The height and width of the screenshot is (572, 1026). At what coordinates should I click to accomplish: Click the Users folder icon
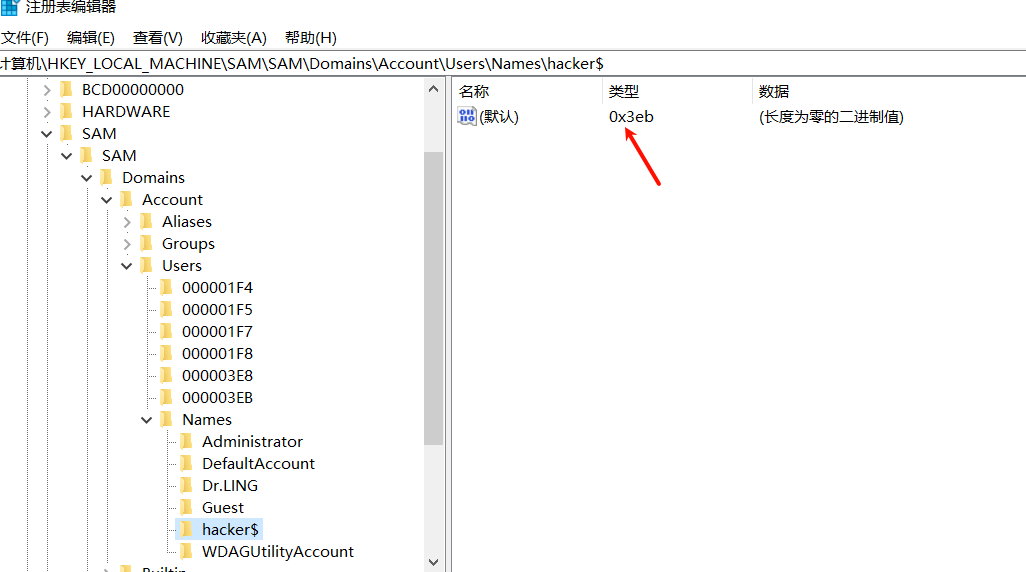pos(147,265)
